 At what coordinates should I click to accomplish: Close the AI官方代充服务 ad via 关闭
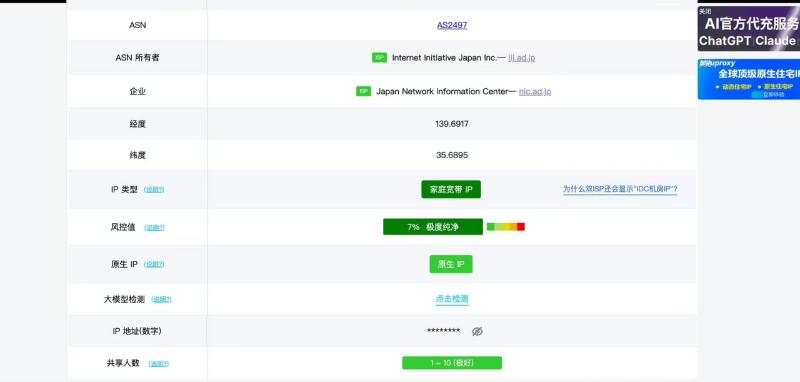coord(705,11)
